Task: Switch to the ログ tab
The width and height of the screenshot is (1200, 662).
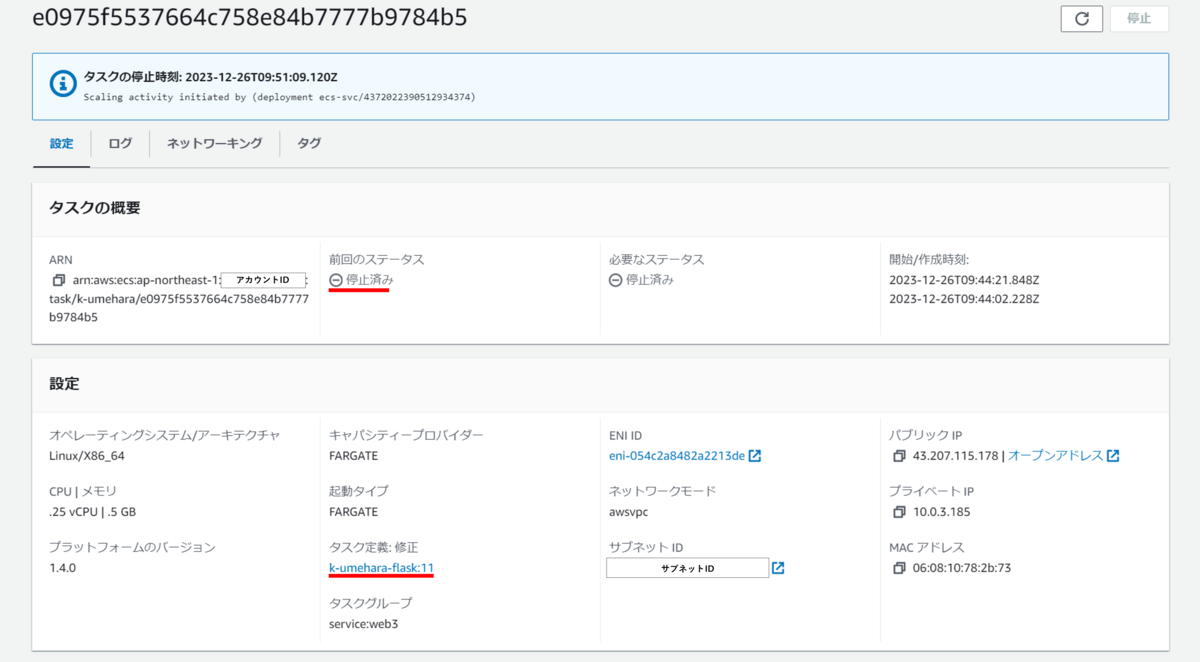Action: coord(119,143)
